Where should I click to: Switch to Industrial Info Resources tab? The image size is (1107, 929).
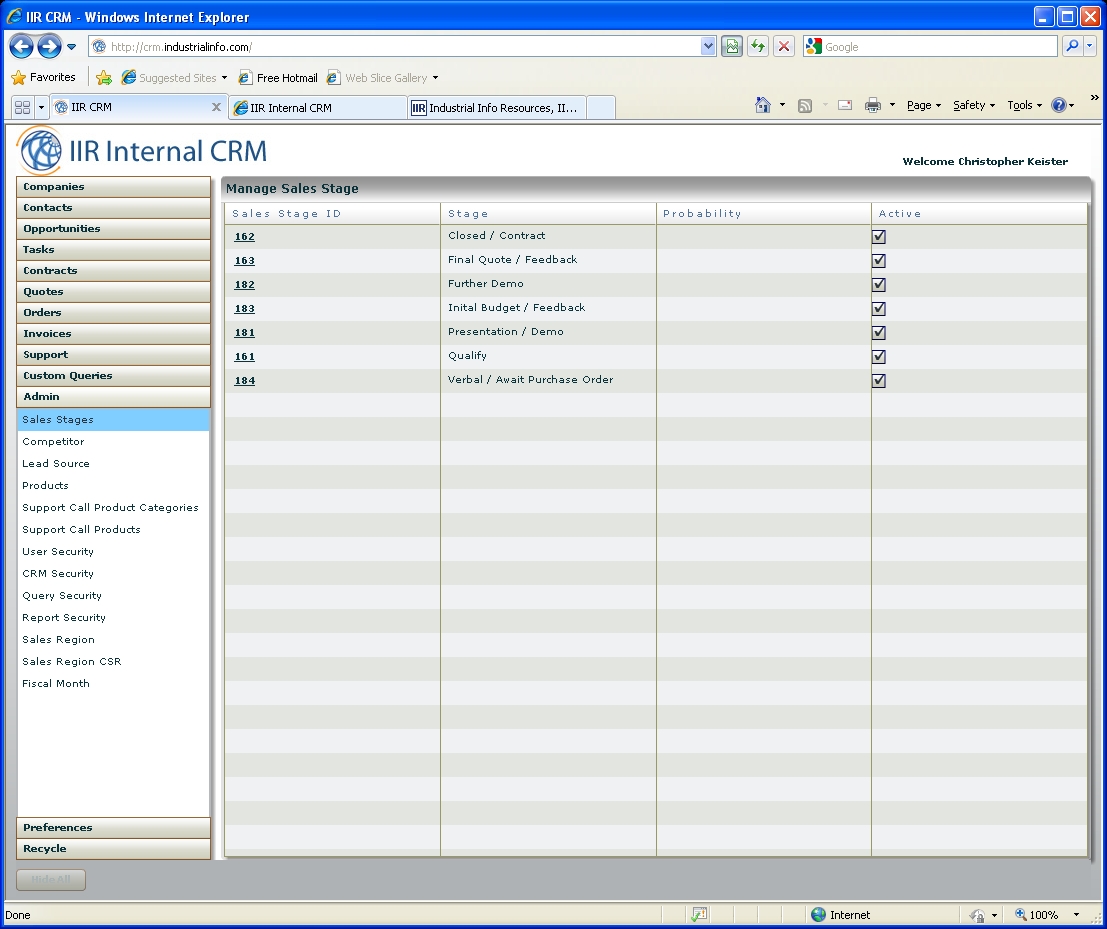coord(496,108)
